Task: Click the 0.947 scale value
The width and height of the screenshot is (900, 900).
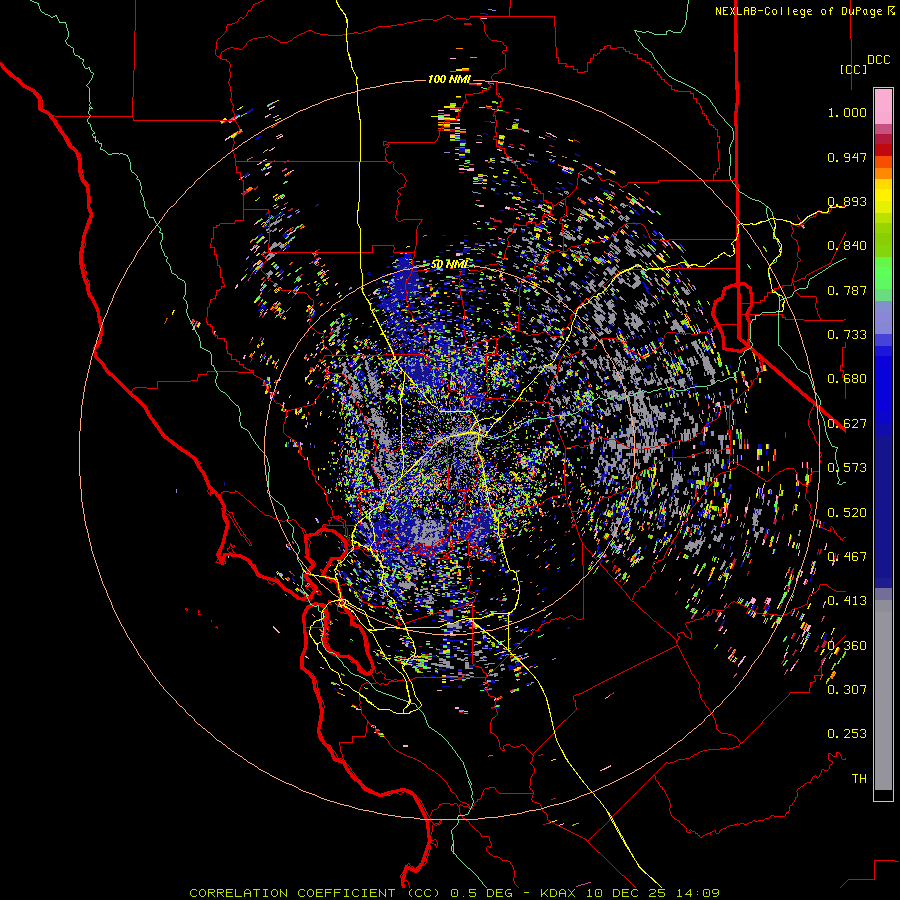Action: click(847, 157)
